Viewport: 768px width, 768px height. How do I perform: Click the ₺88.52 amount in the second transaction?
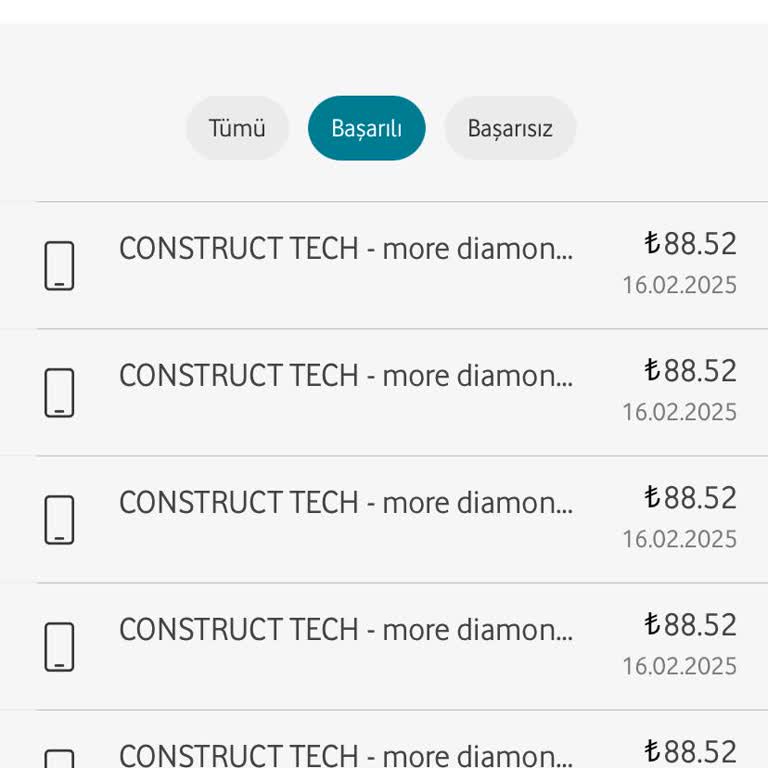pyautogui.click(x=690, y=371)
